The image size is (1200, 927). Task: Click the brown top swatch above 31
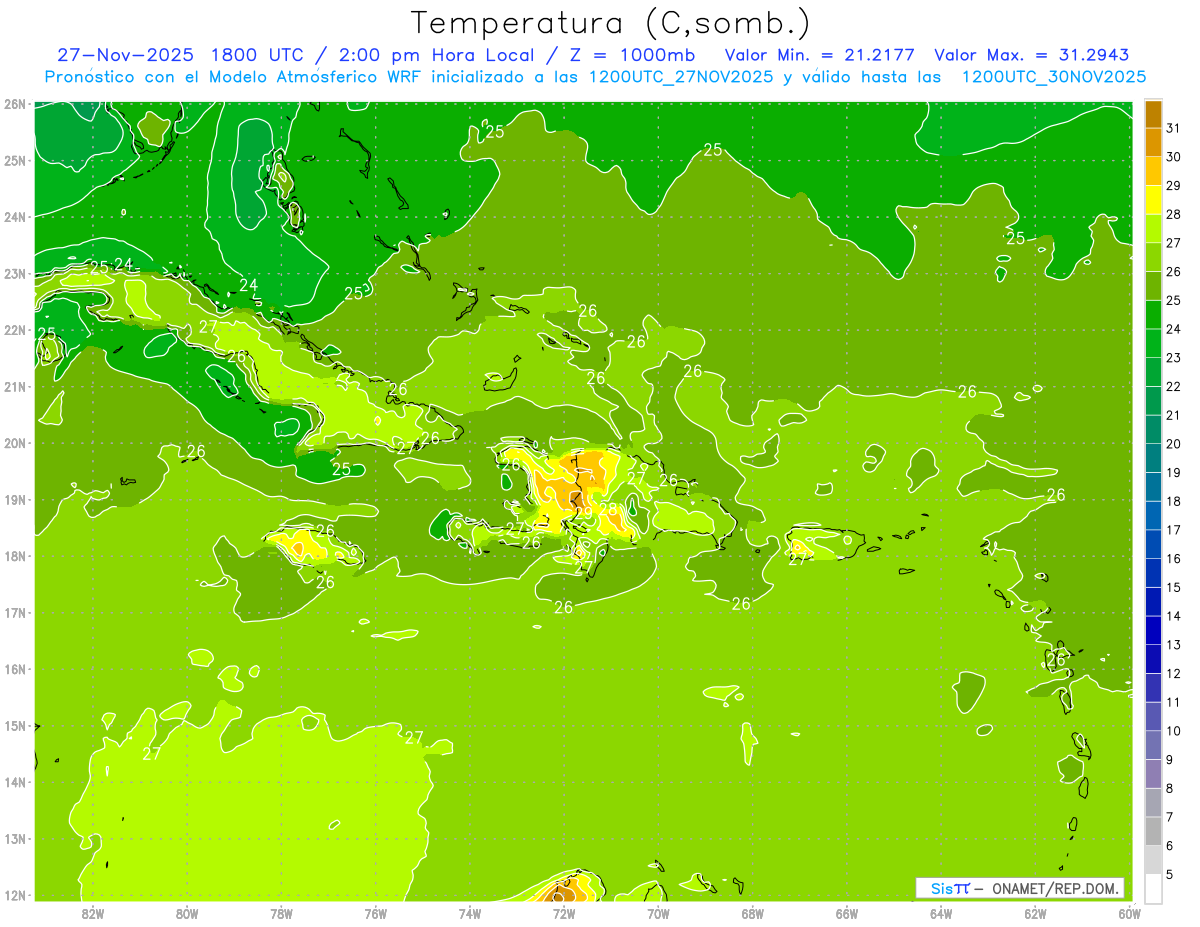(x=1153, y=114)
